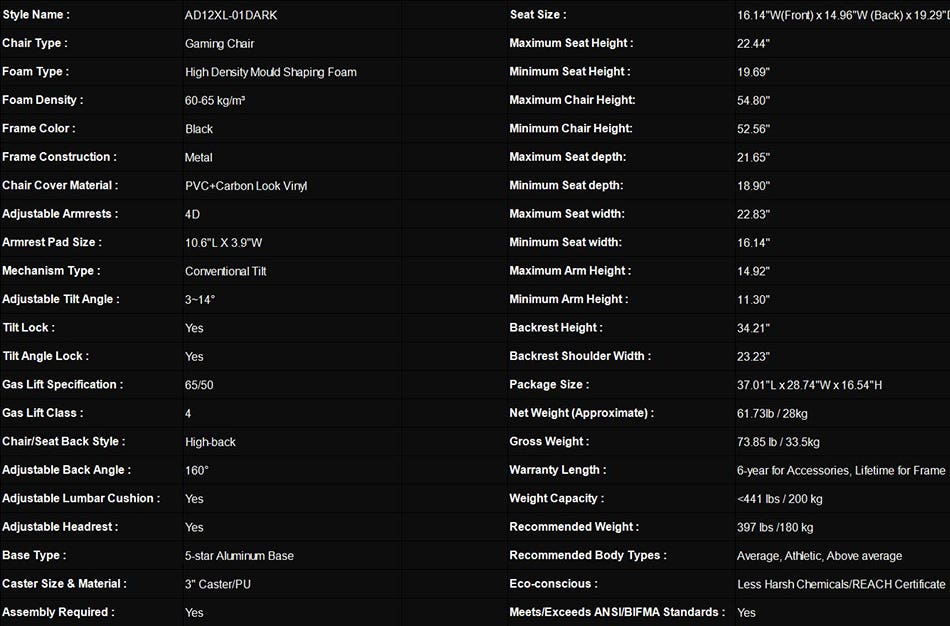Select the Backrest Shoulder Width label
Screen dimensions: 950x626
tap(580, 356)
